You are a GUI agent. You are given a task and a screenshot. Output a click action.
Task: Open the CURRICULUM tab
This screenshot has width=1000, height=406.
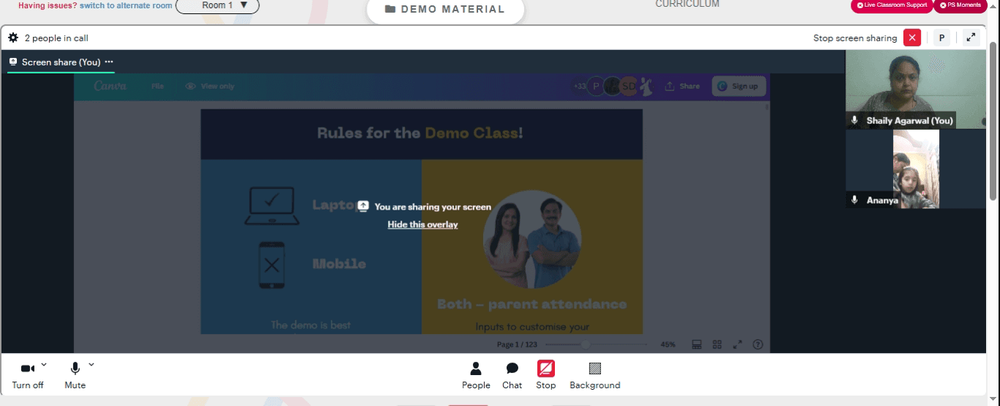(688, 4)
